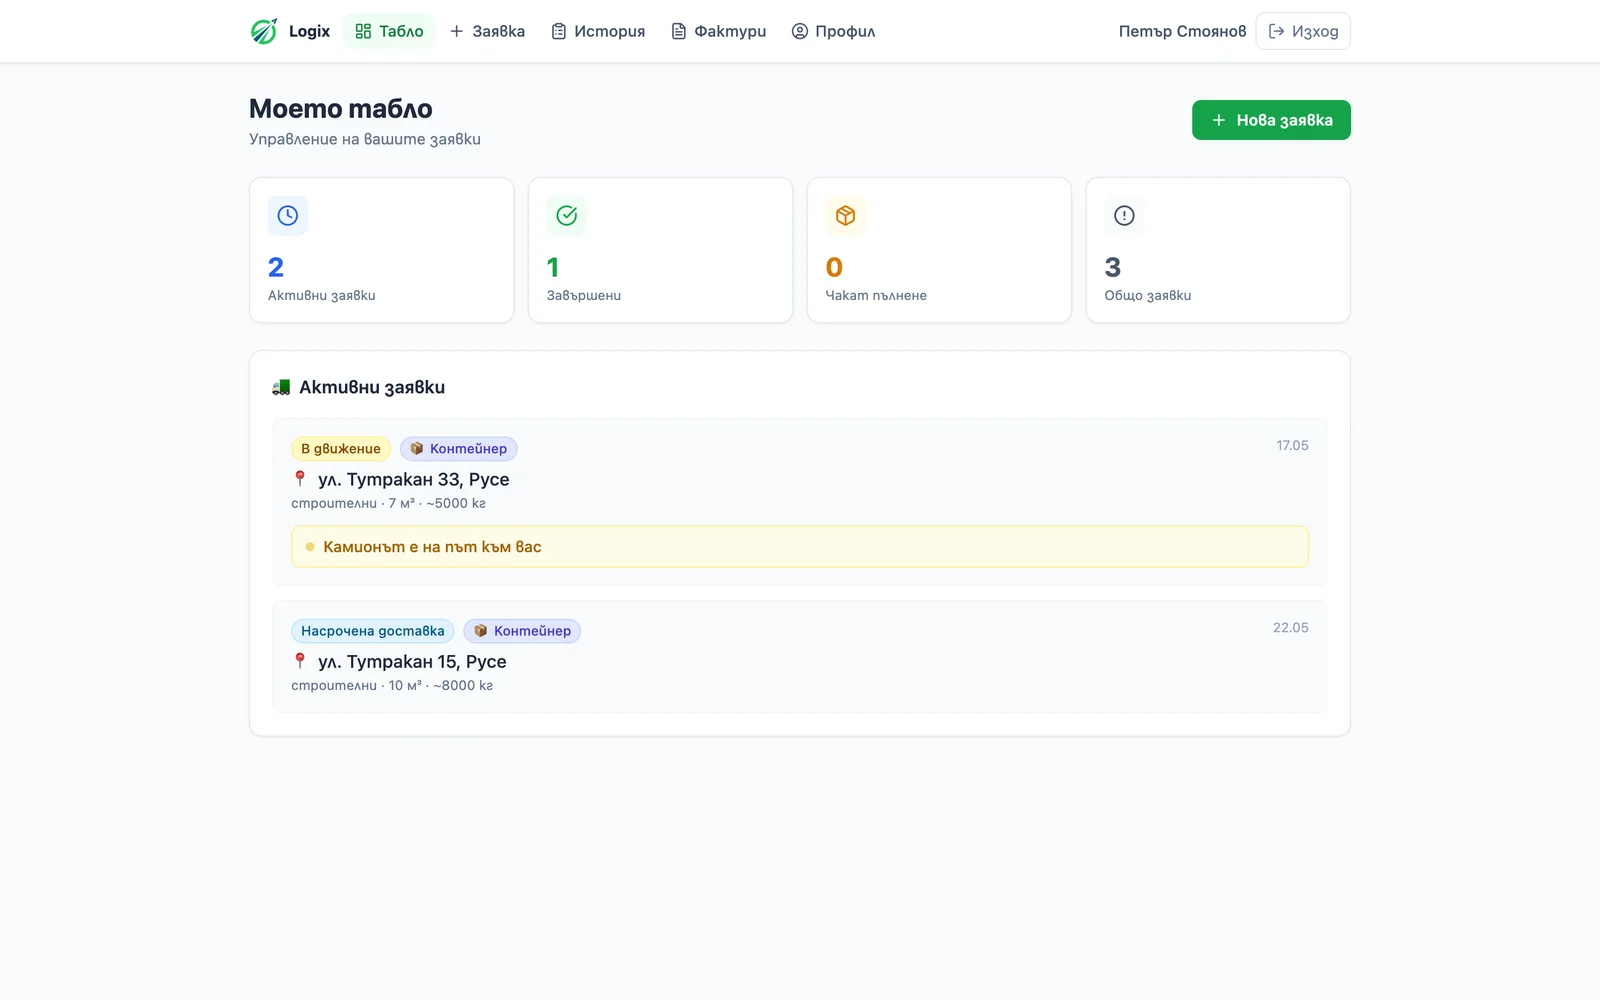Open the Табло tab
This screenshot has height=1000, width=1600.
389,31
